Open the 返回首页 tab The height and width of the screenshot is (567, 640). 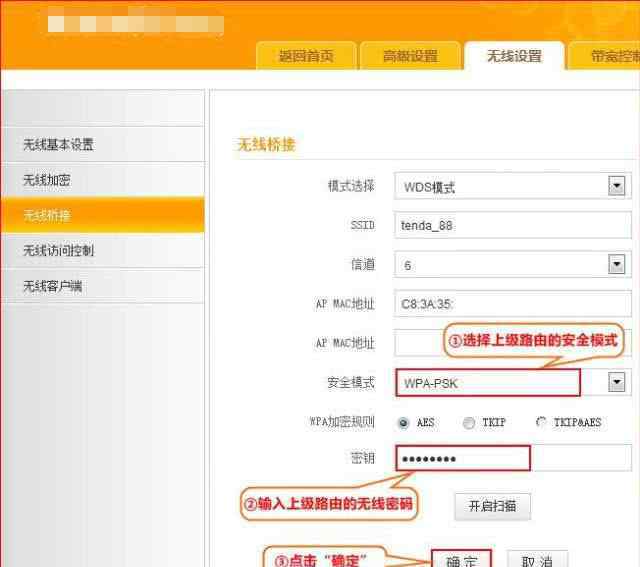coord(306,56)
